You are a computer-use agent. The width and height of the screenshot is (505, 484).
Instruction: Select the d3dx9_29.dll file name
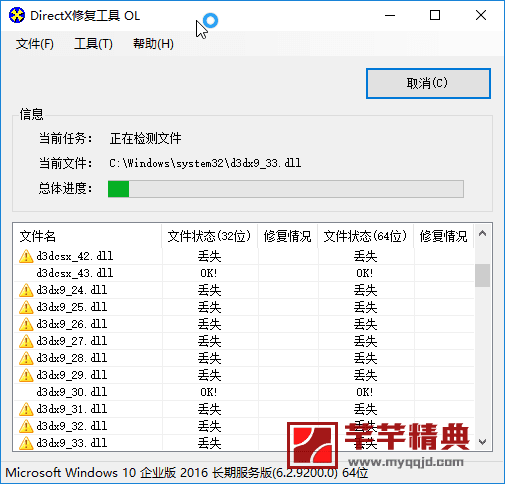point(72,375)
